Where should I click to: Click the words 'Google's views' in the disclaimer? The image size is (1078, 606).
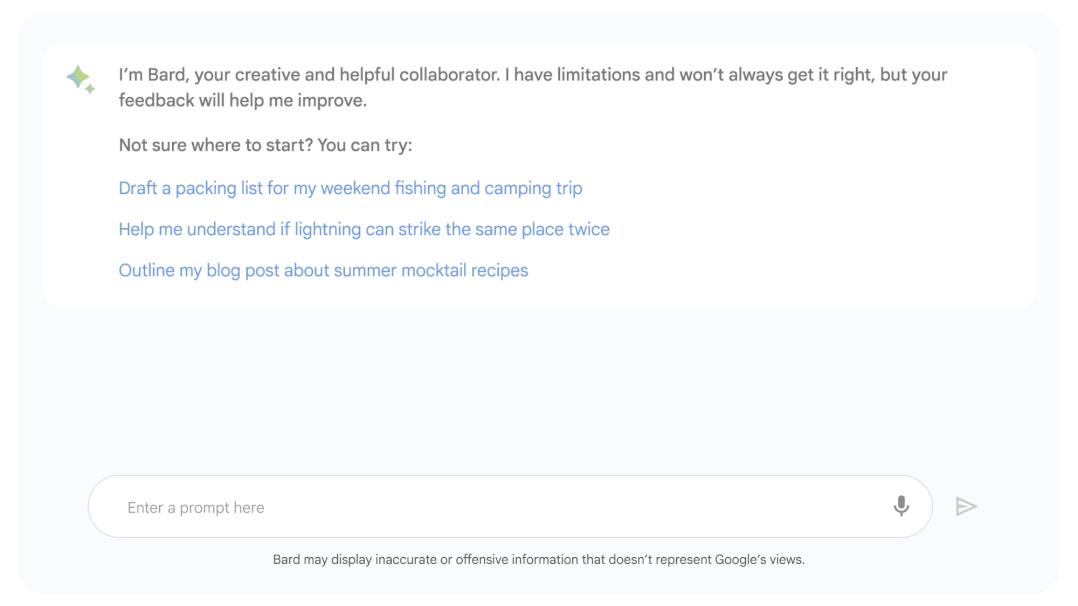point(759,560)
